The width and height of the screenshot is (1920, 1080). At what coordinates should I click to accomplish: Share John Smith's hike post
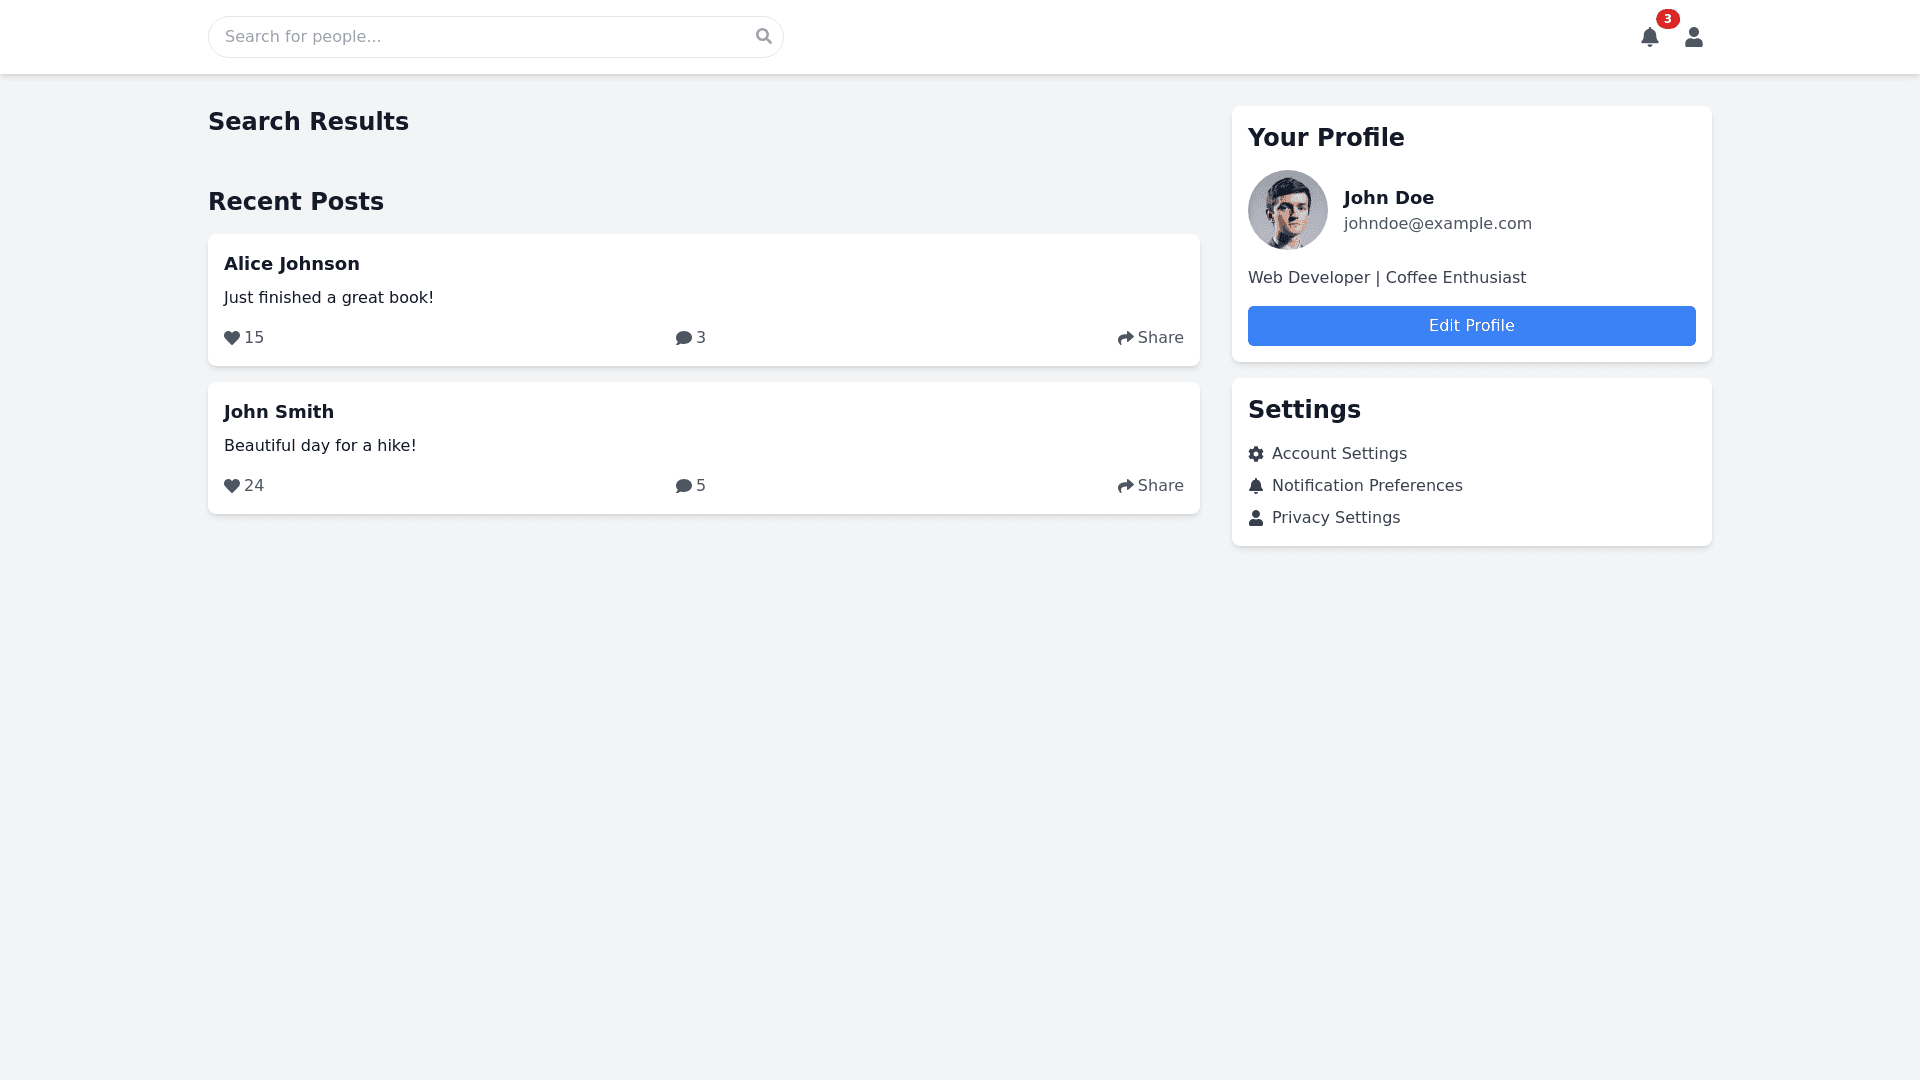(x=1150, y=486)
